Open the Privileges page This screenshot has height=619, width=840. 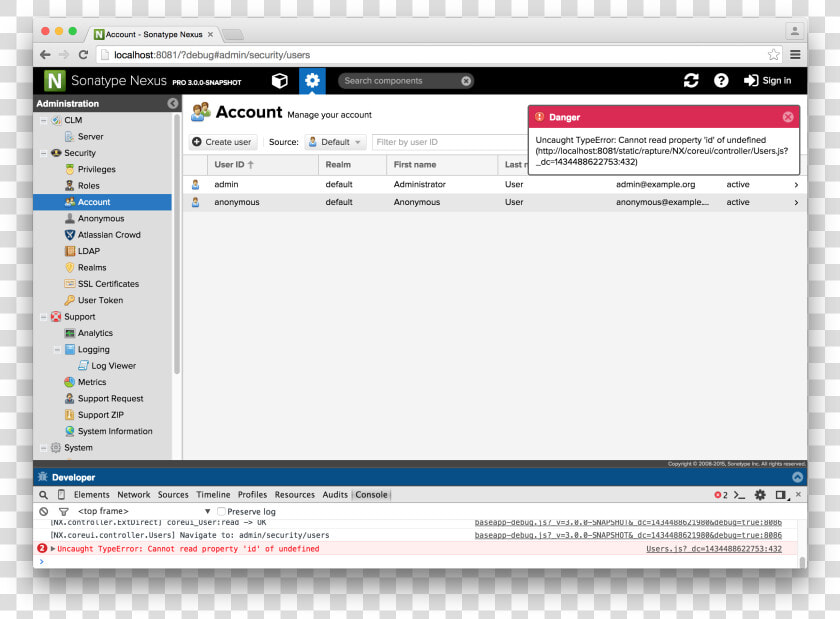[x=90, y=169]
